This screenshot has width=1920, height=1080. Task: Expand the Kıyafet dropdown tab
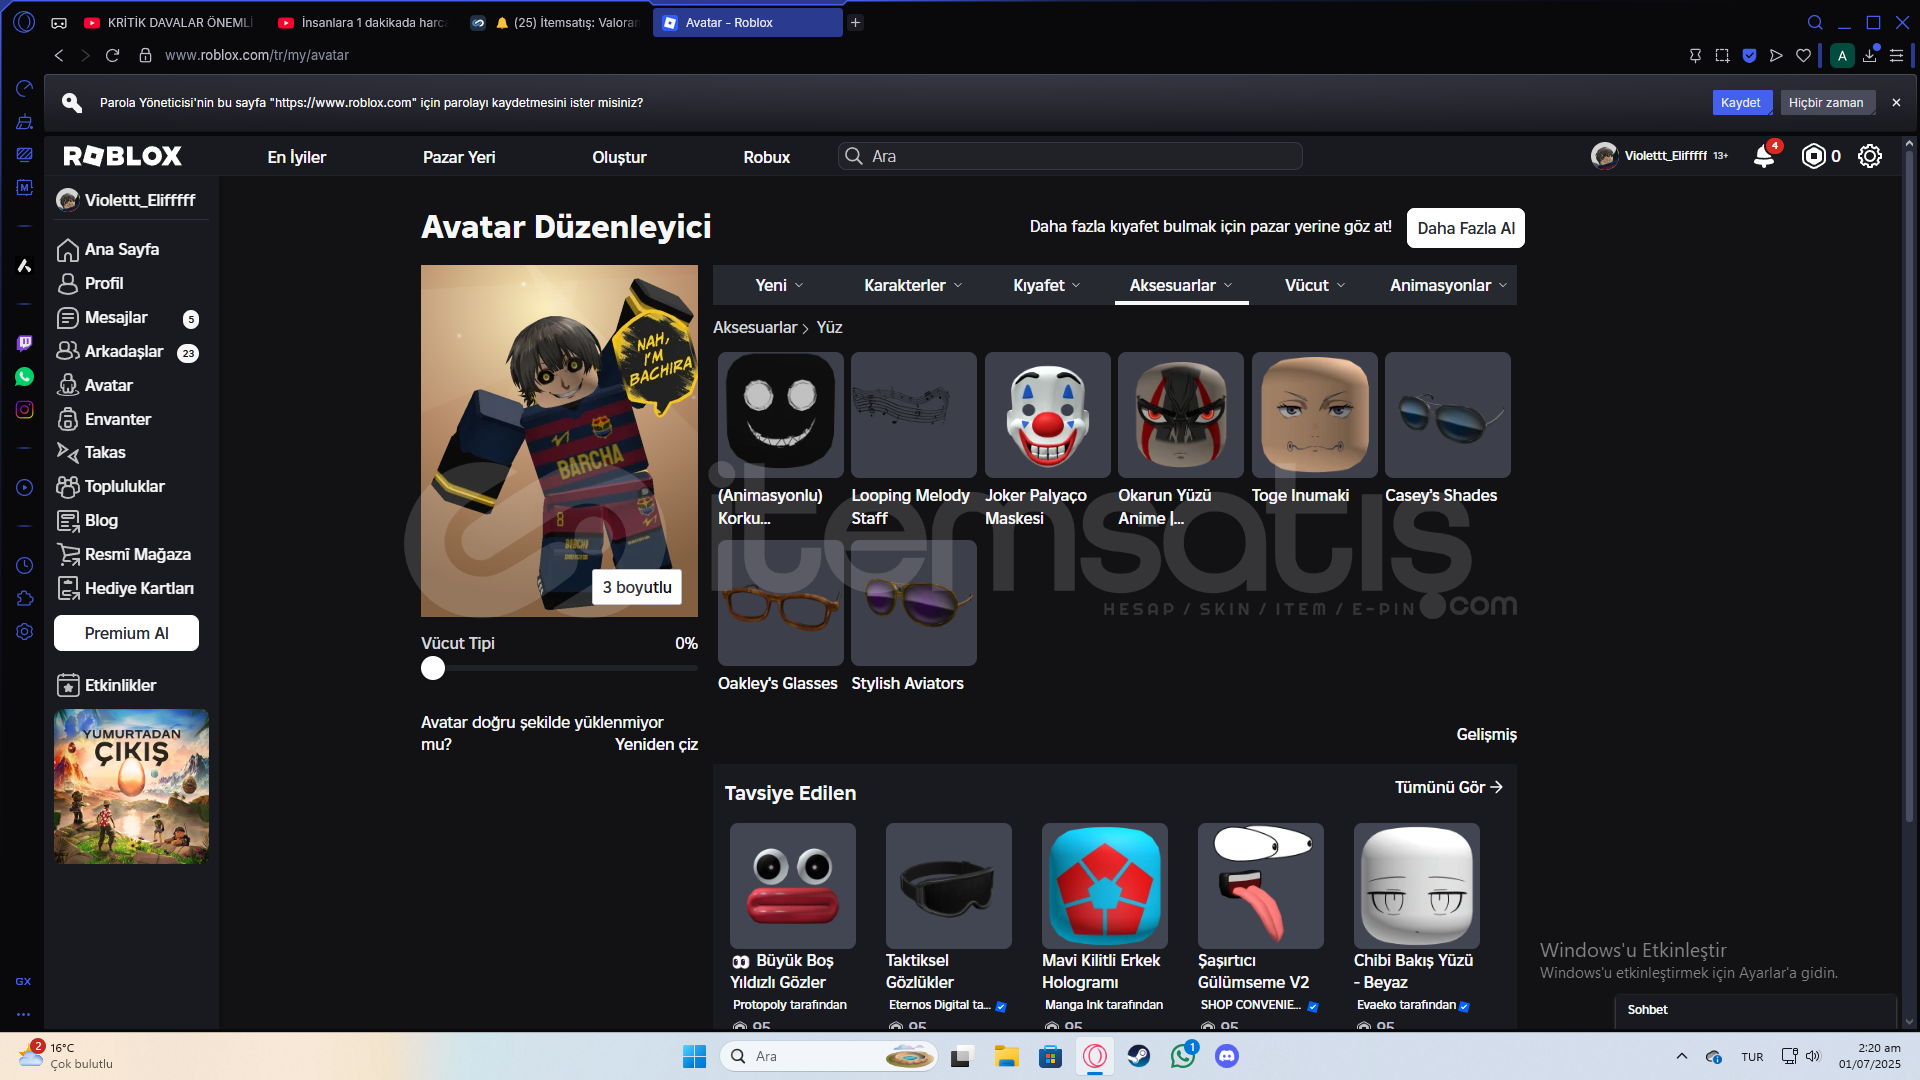point(1046,285)
